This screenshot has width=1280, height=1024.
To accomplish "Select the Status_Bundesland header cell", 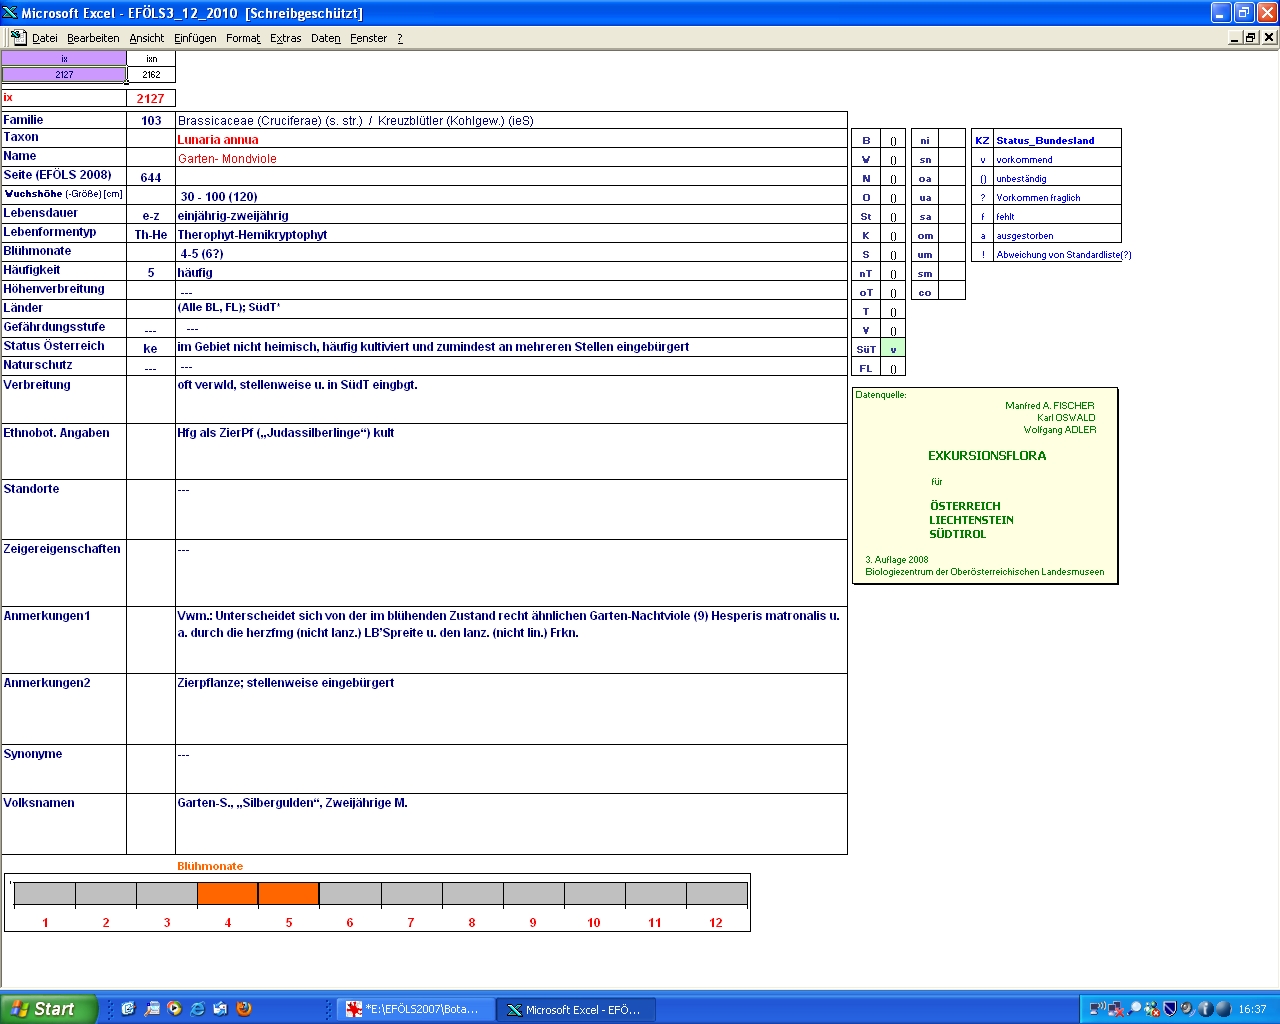I will coord(1057,140).
